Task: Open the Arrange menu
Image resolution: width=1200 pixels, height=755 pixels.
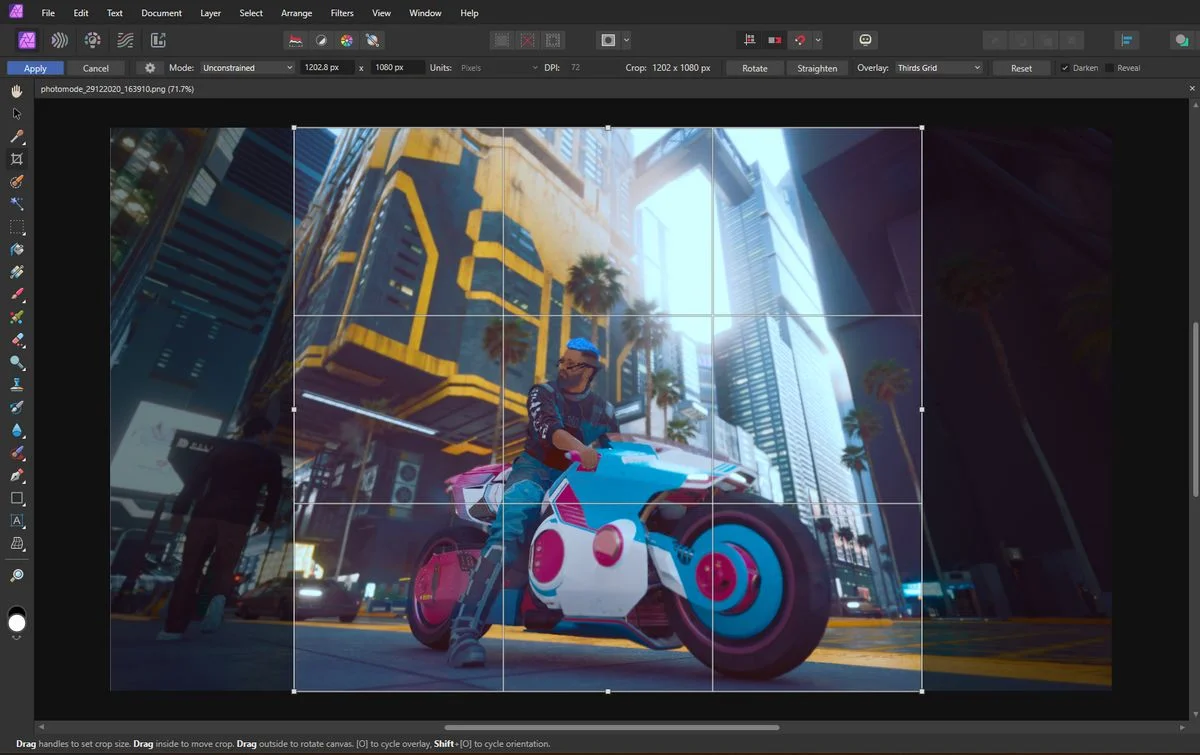Action: tap(296, 13)
